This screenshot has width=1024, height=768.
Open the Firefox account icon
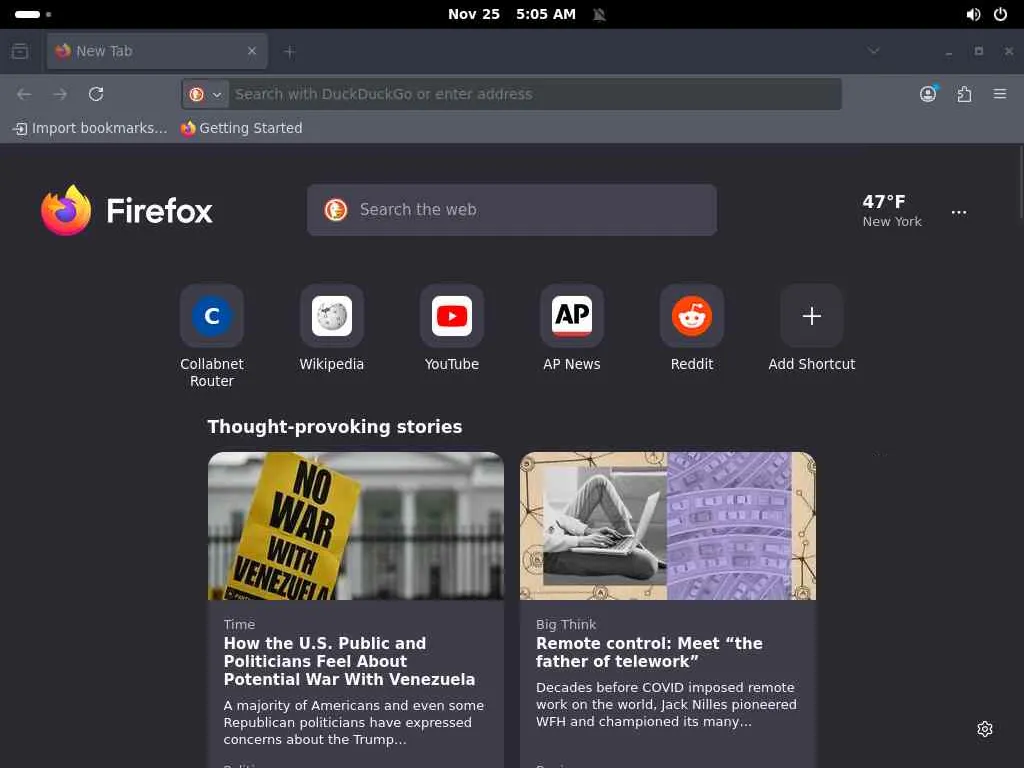pyautogui.click(x=928, y=94)
